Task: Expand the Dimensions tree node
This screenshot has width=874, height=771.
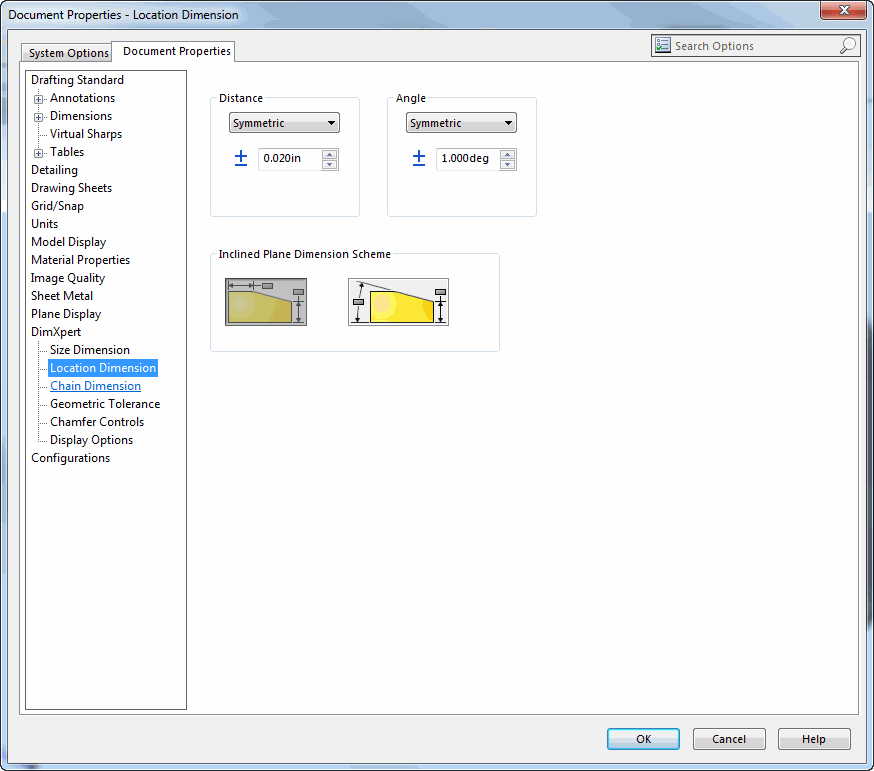Action: [x=38, y=117]
